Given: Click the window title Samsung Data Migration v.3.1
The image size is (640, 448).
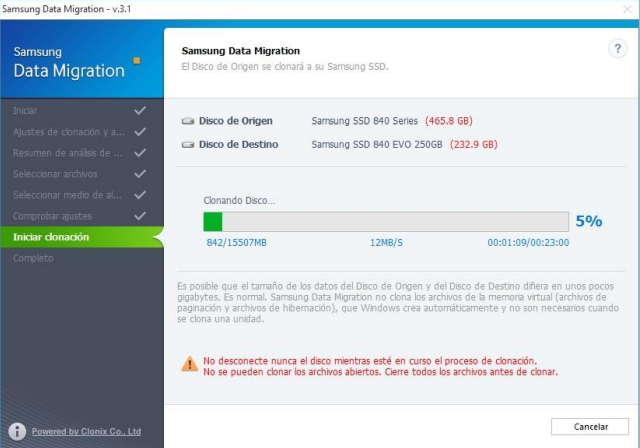Looking at the screenshot, I should pos(67,9).
